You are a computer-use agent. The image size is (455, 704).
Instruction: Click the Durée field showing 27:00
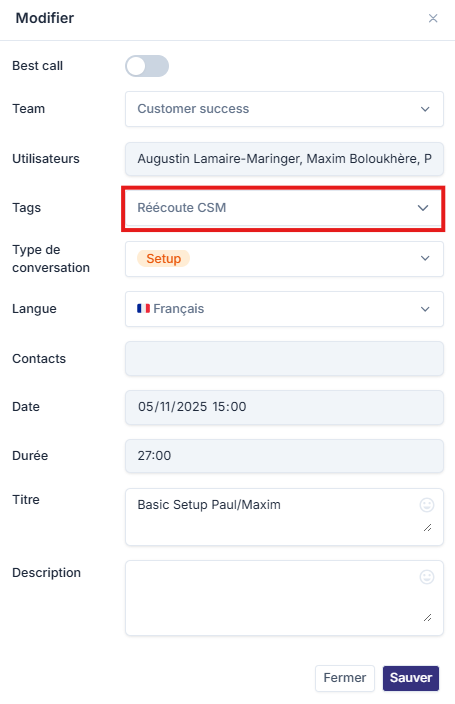284,456
